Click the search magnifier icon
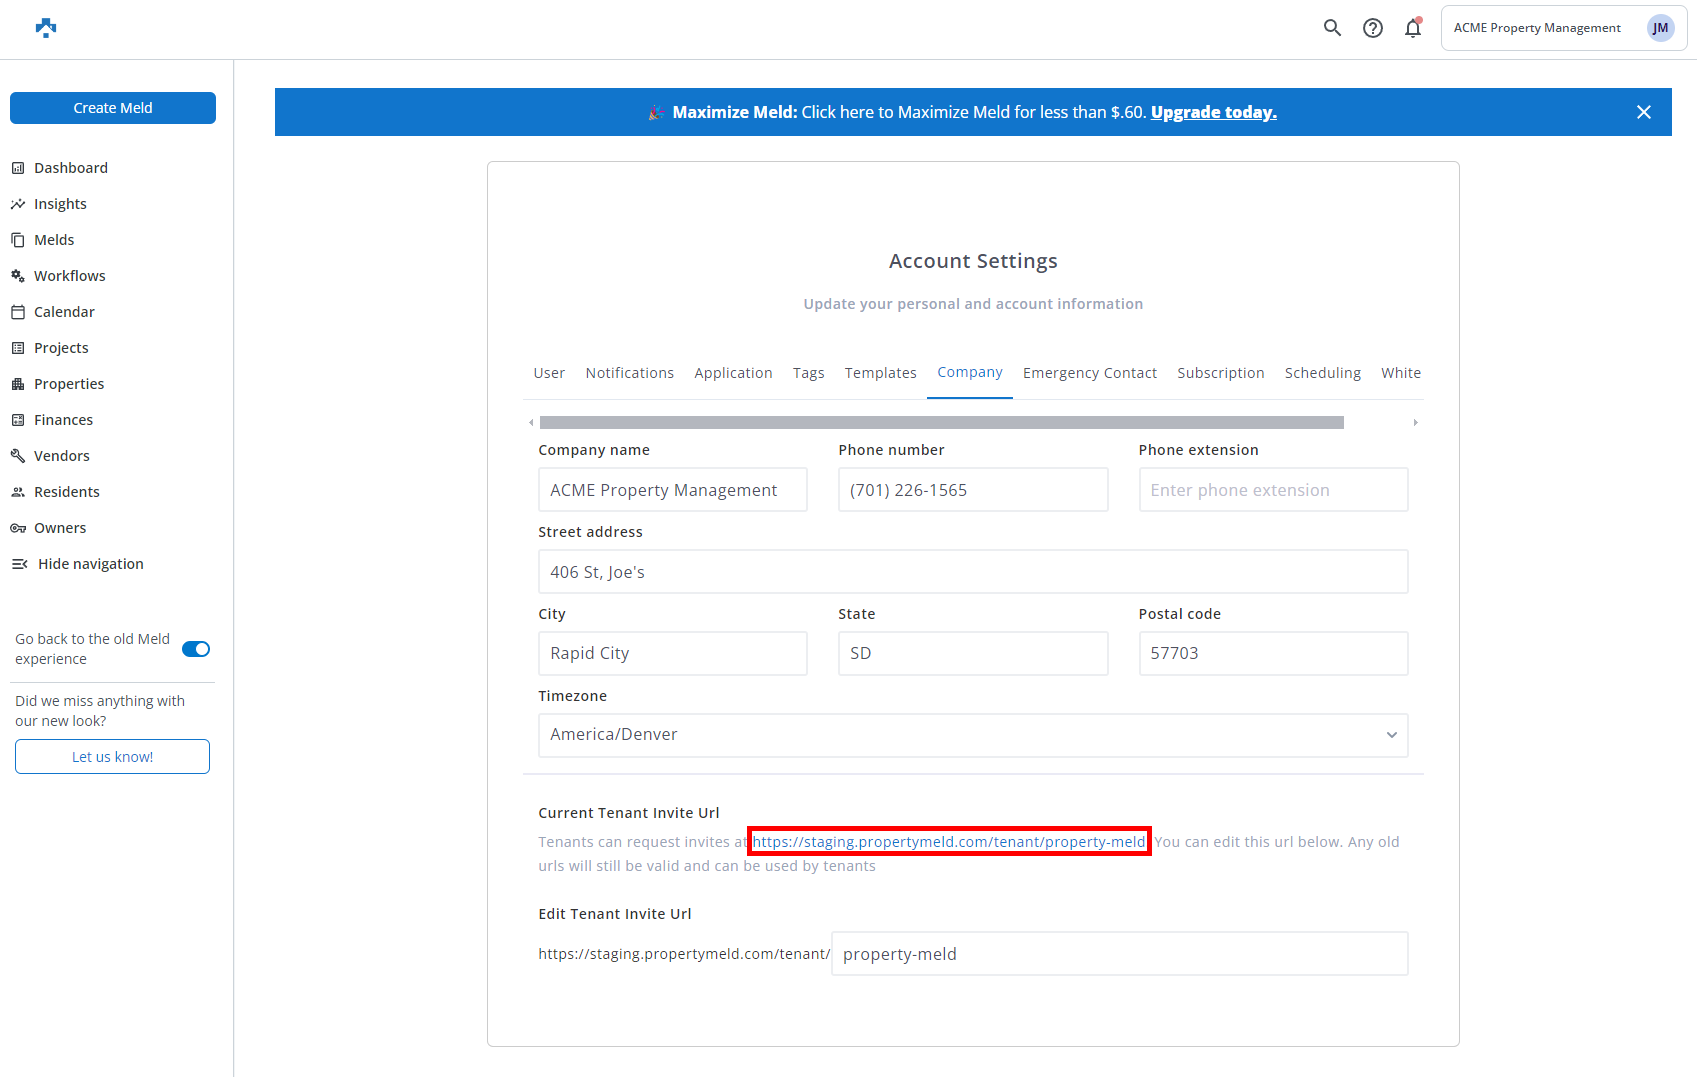The width and height of the screenshot is (1697, 1077). coord(1332,28)
